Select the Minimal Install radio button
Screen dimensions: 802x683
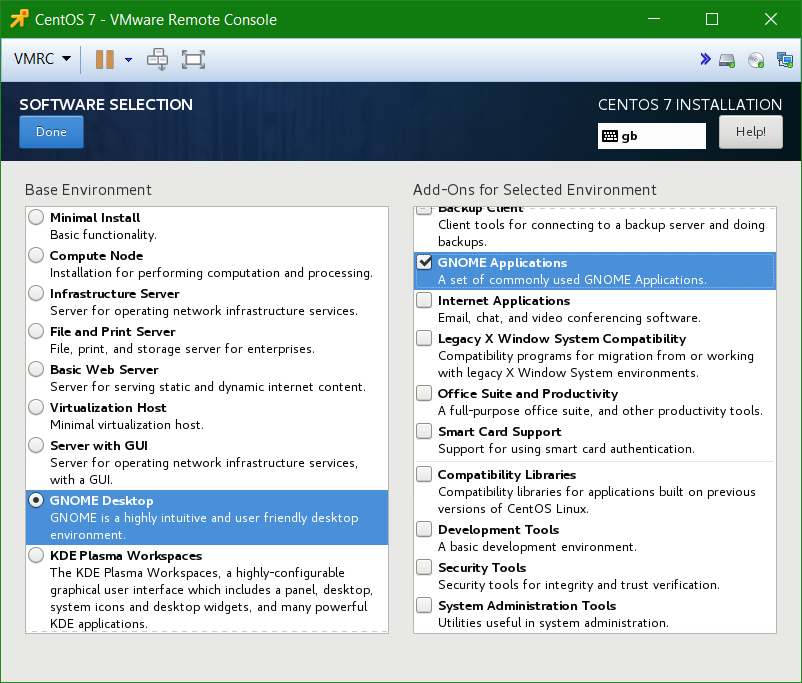[x=36, y=217]
